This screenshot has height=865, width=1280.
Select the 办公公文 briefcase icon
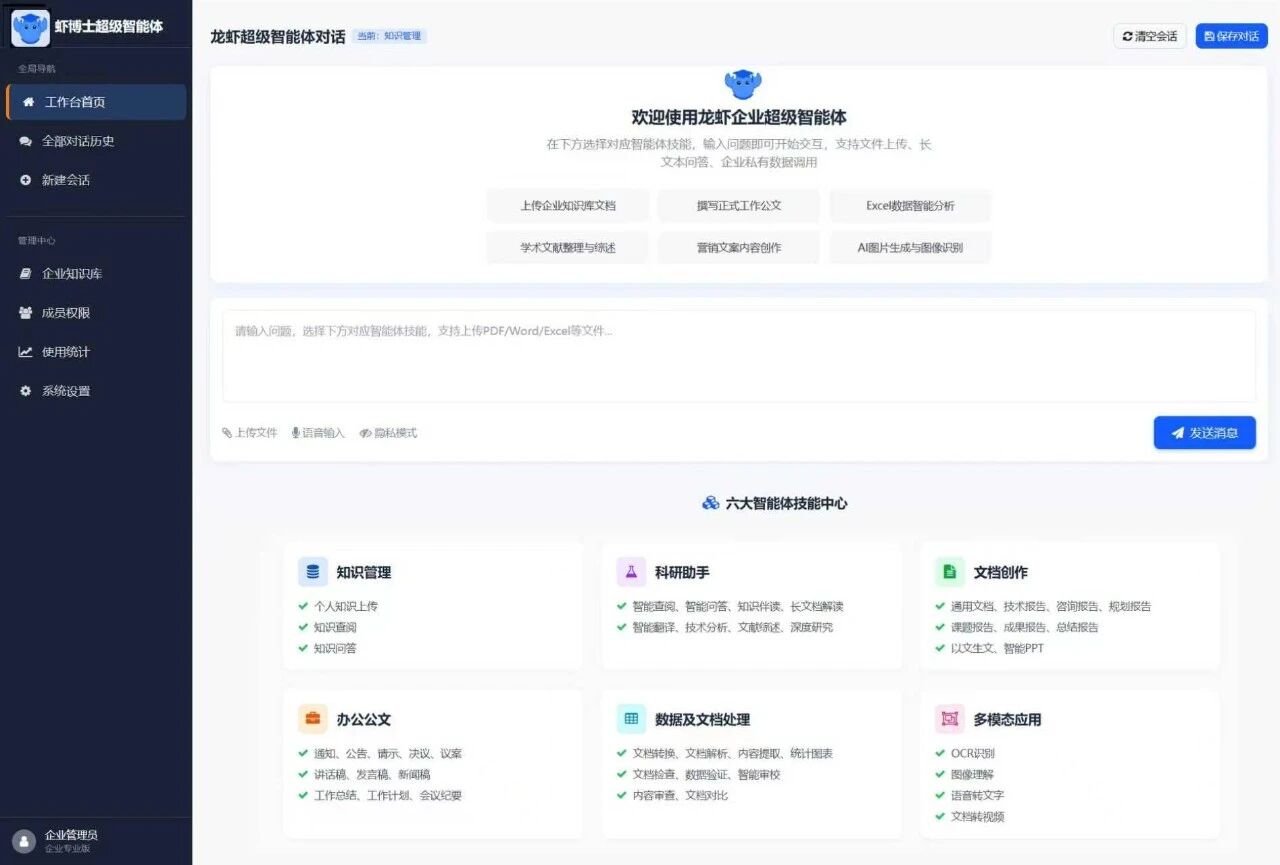[313, 719]
